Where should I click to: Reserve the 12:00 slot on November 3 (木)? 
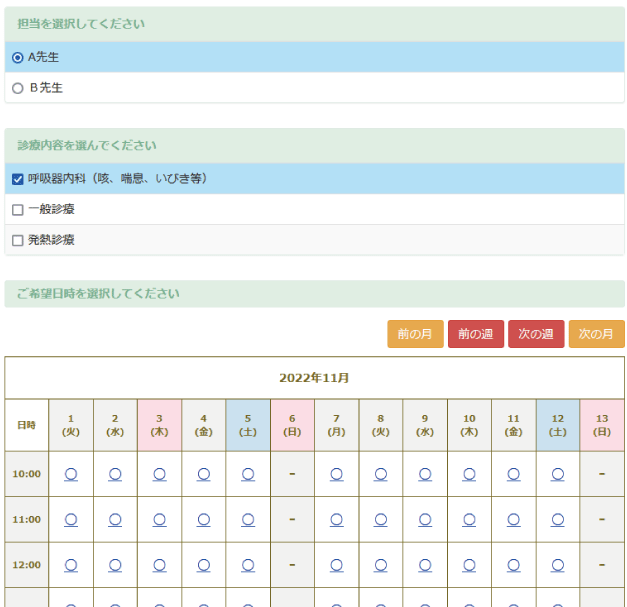click(x=159, y=565)
